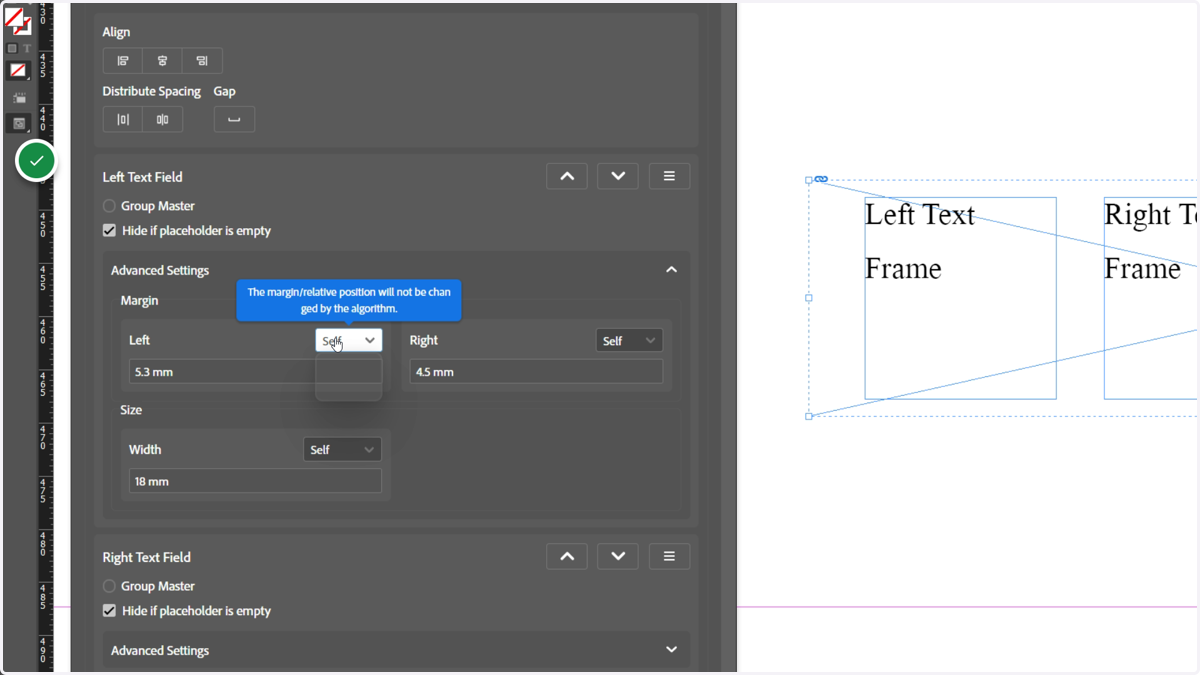Click the first Distribute Spacing icon
Screen dimensions: 1200x675
coord(123,120)
